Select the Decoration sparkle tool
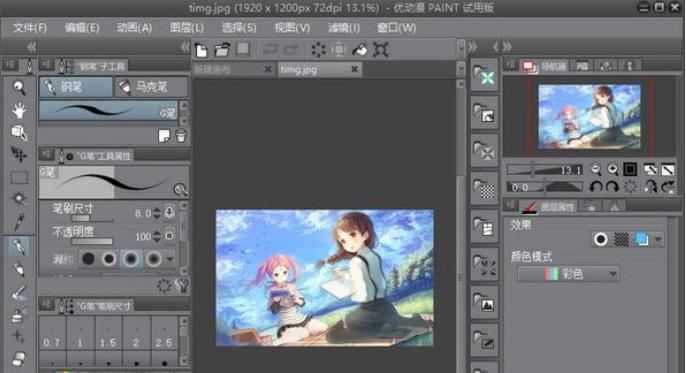Viewport: 686px width, 373px height. [19, 336]
